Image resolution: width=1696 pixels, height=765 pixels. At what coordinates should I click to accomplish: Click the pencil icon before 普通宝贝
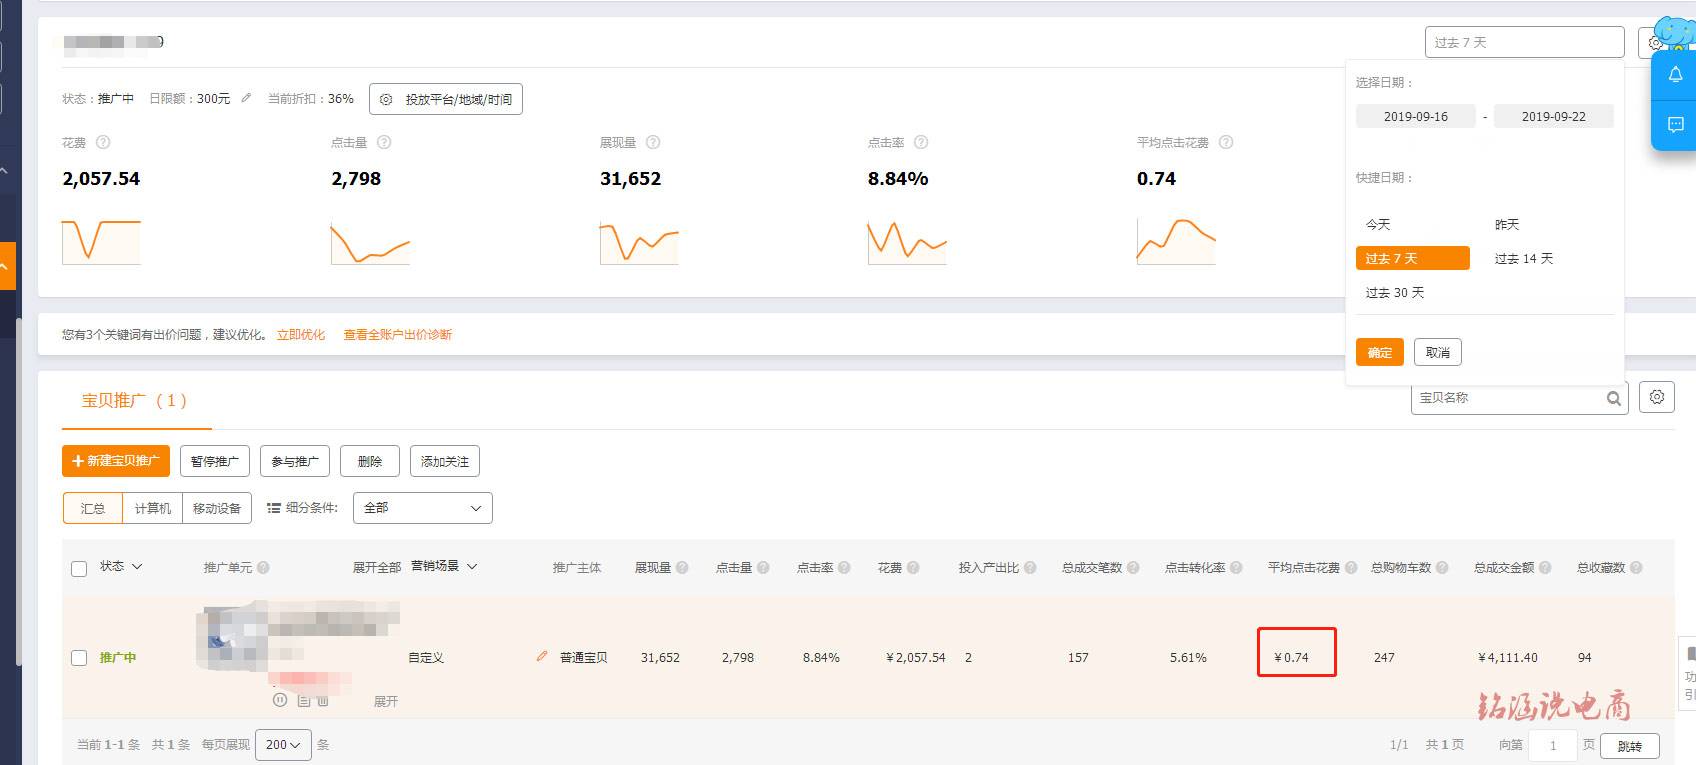(x=542, y=656)
